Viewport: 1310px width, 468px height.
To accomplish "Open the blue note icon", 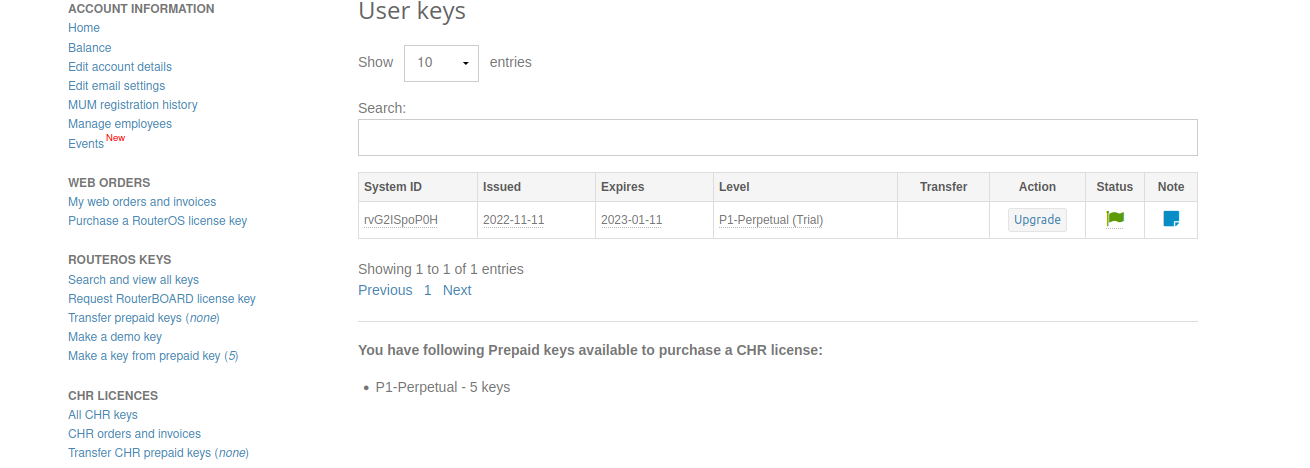I will coord(1171,219).
